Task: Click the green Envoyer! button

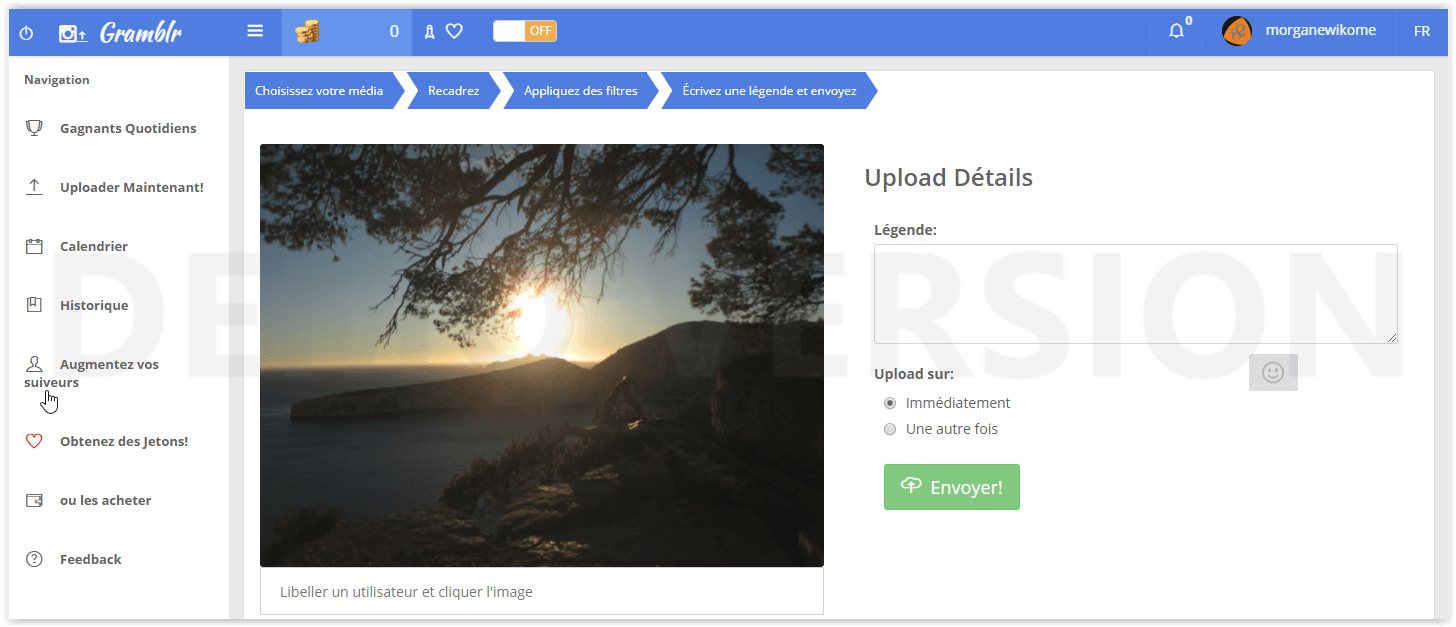Action: tap(951, 487)
